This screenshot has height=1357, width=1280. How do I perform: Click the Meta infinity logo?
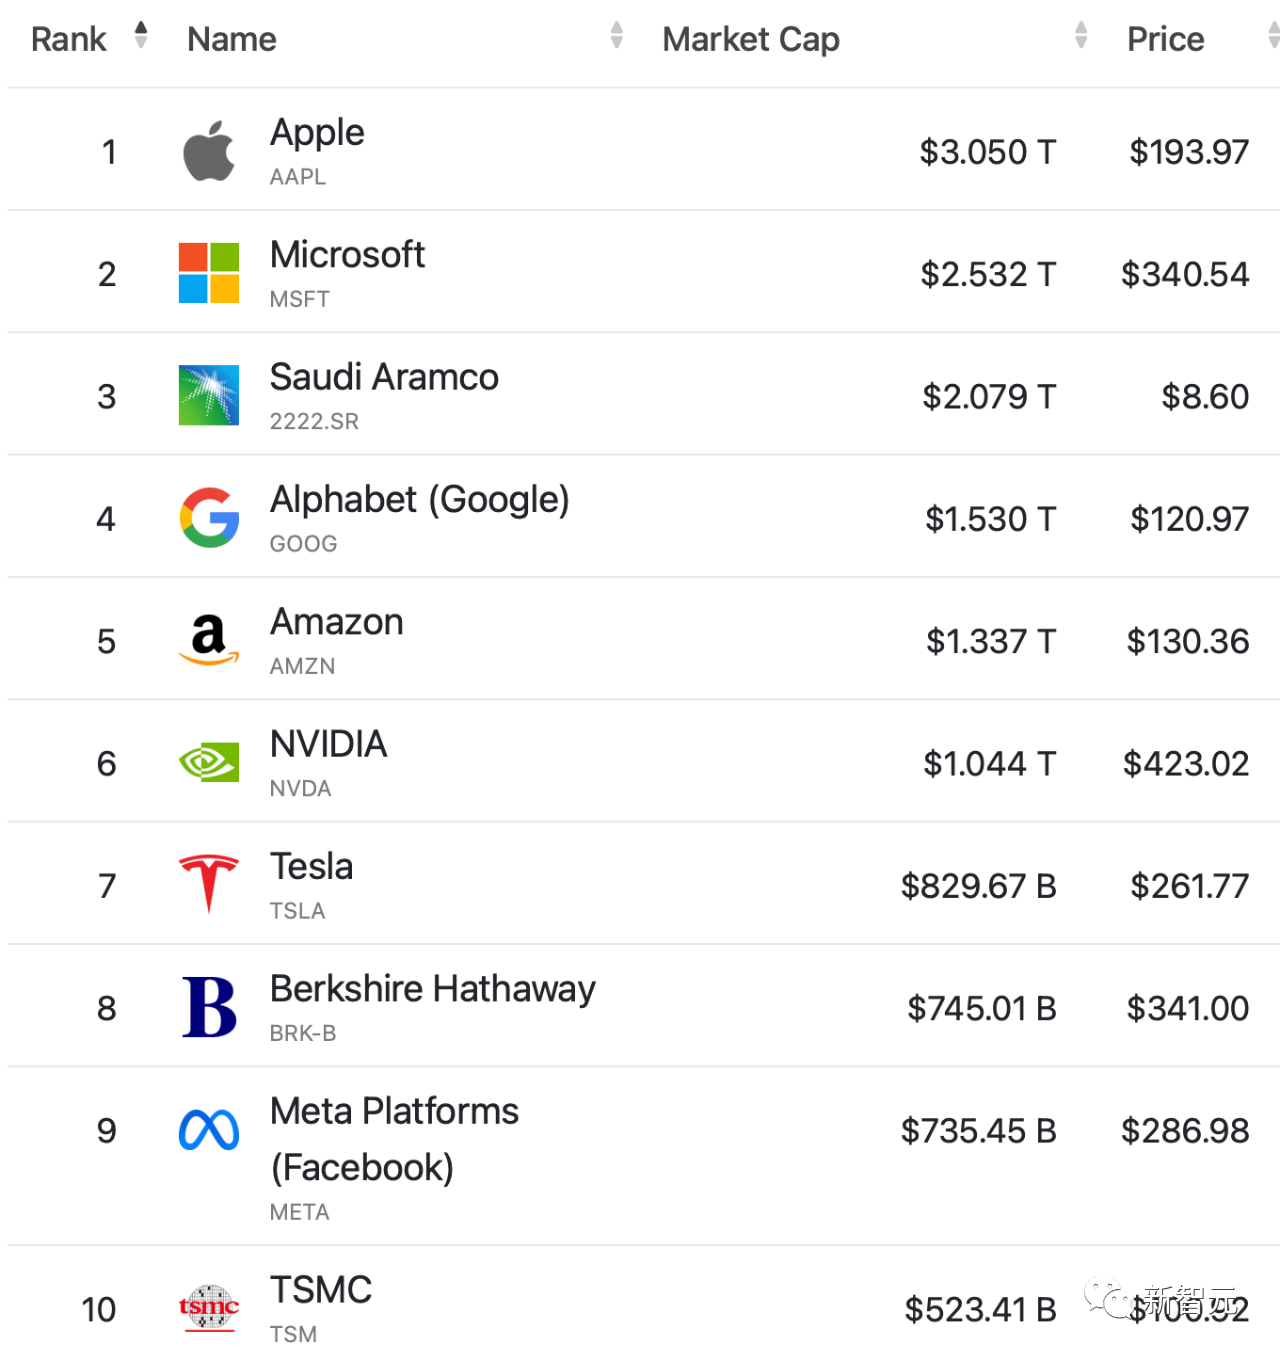click(209, 1130)
